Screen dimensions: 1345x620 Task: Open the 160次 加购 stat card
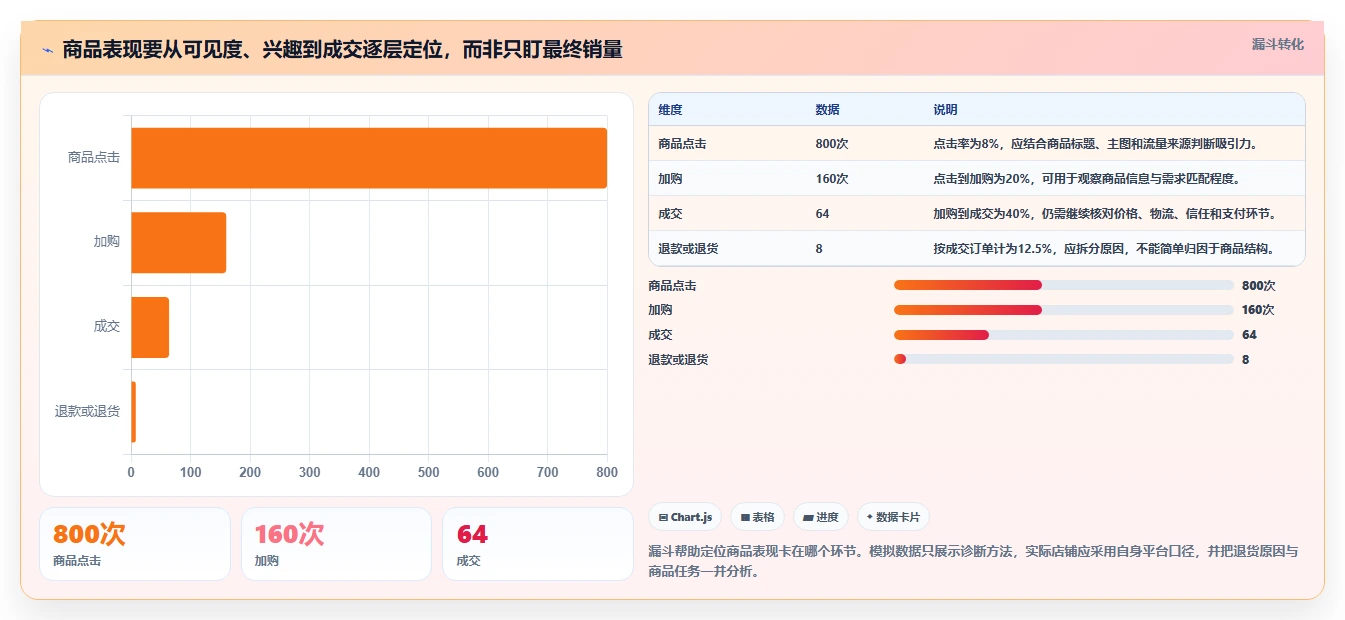(336, 544)
